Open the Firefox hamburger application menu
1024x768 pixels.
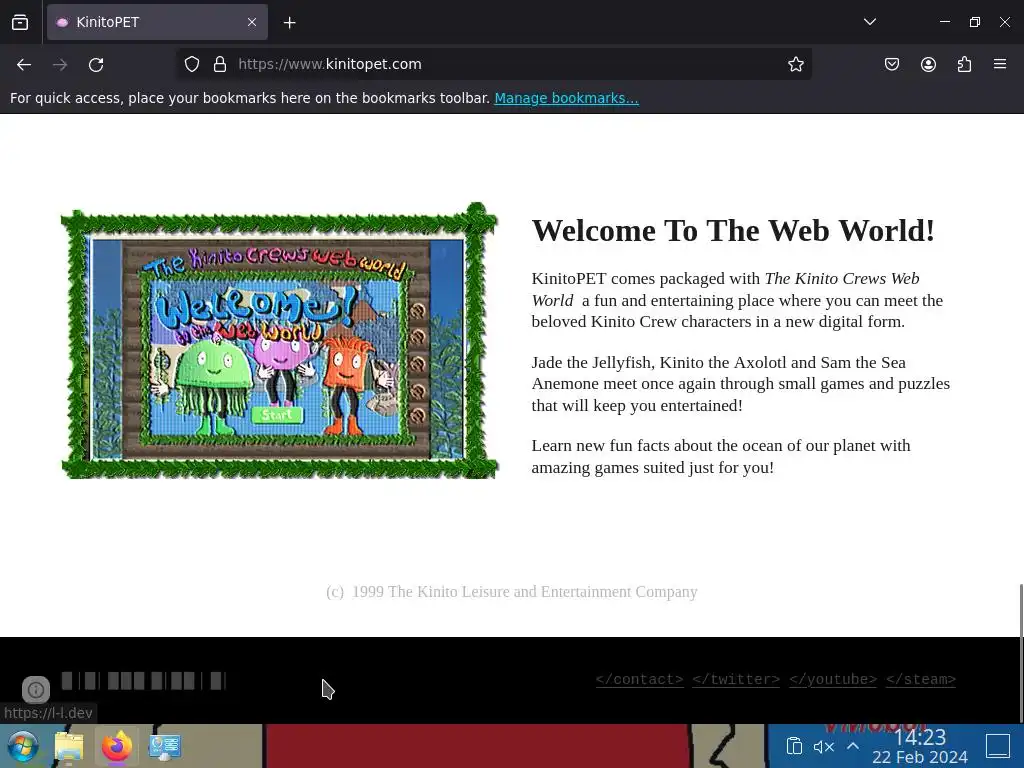(999, 64)
